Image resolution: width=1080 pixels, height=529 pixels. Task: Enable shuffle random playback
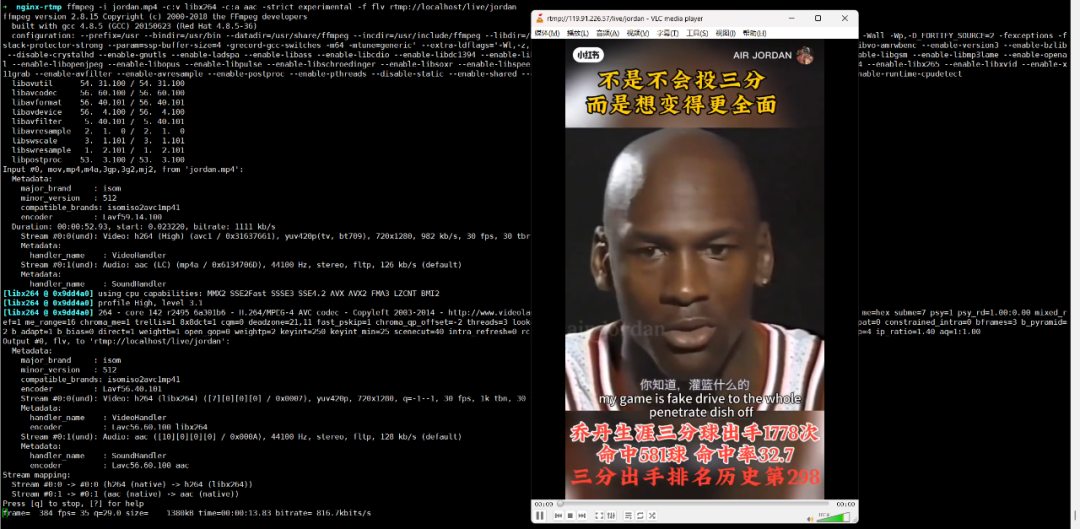coord(651,515)
